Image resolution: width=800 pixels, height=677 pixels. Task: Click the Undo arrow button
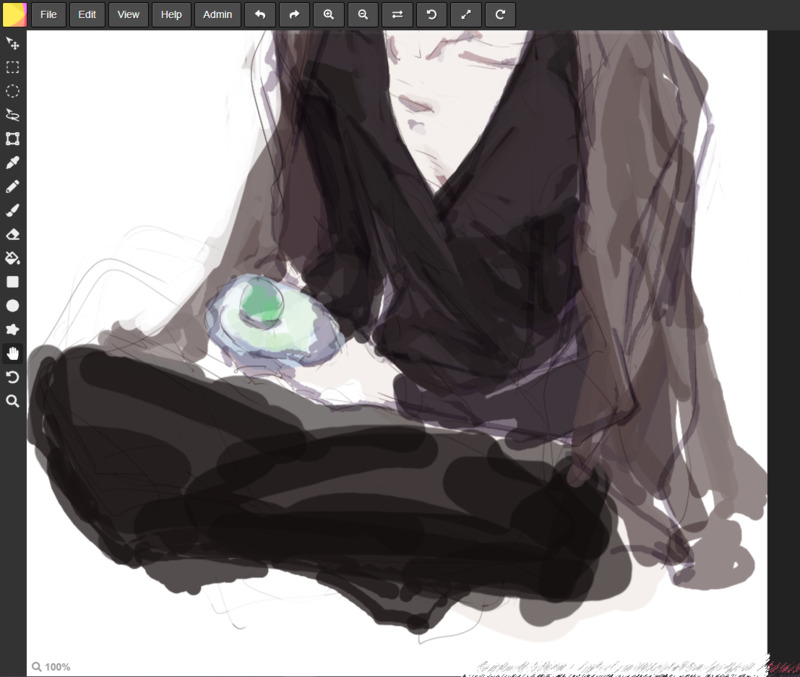(260, 14)
